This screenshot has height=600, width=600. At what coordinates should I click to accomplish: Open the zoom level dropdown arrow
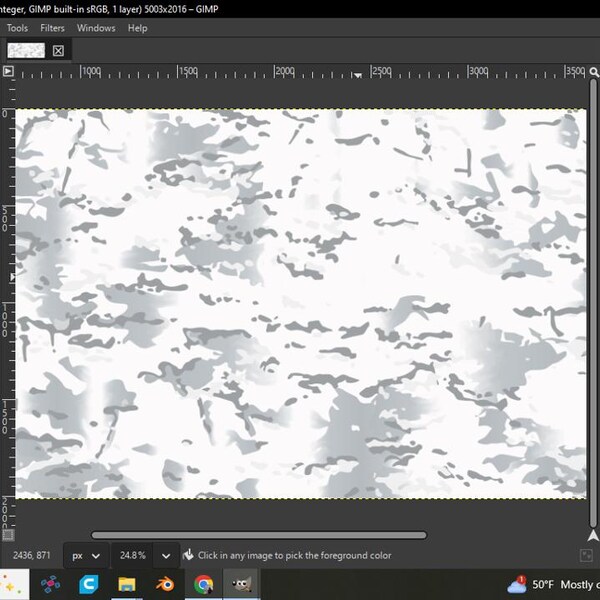pos(166,556)
